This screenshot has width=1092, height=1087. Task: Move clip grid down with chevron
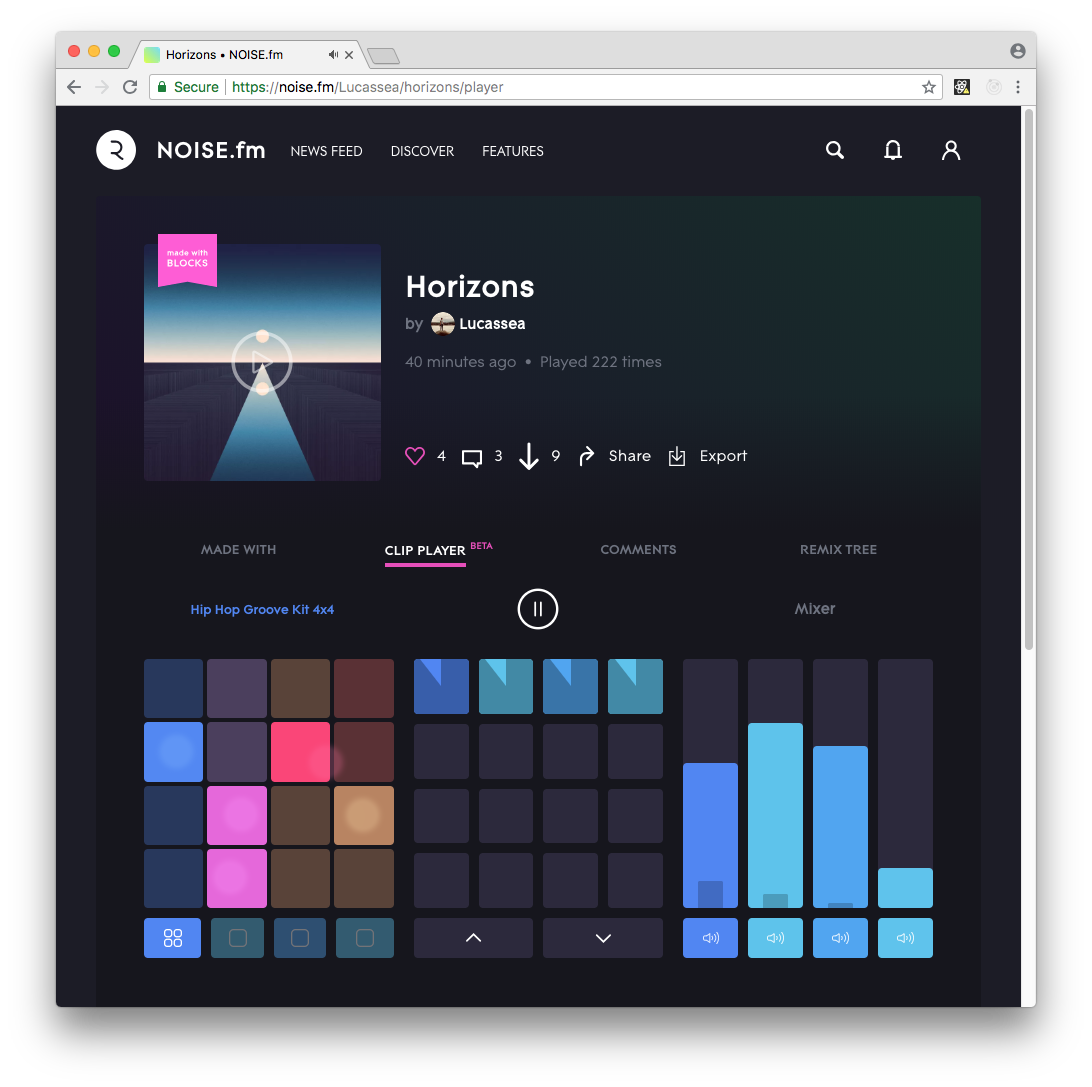point(603,938)
